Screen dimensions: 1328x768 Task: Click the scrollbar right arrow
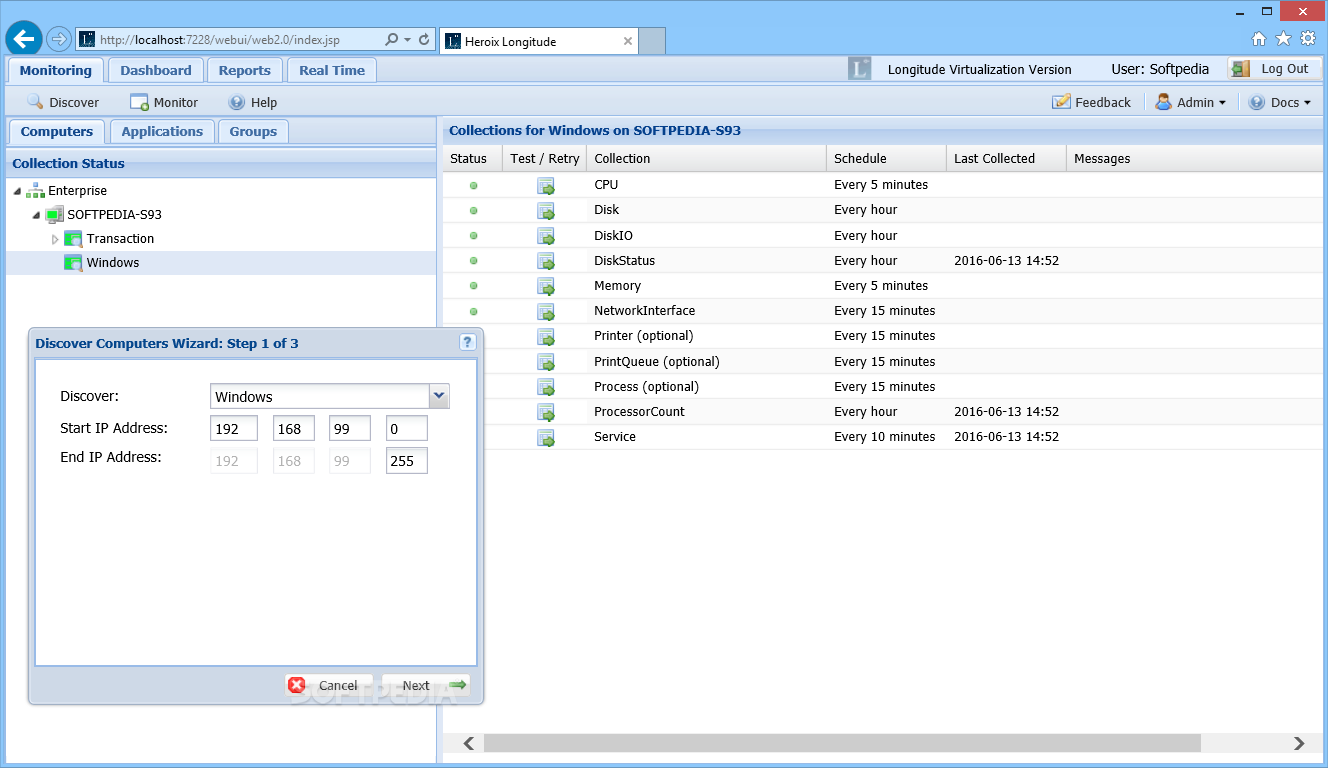[x=1299, y=743]
